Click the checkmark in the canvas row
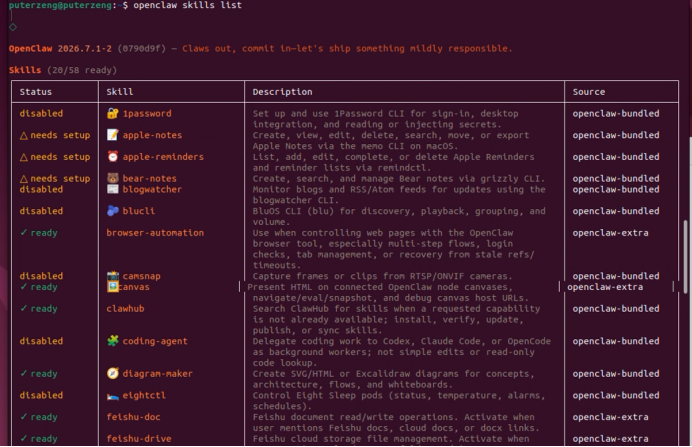The image size is (692, 447). pyautogui.click(x=23, y=287)
